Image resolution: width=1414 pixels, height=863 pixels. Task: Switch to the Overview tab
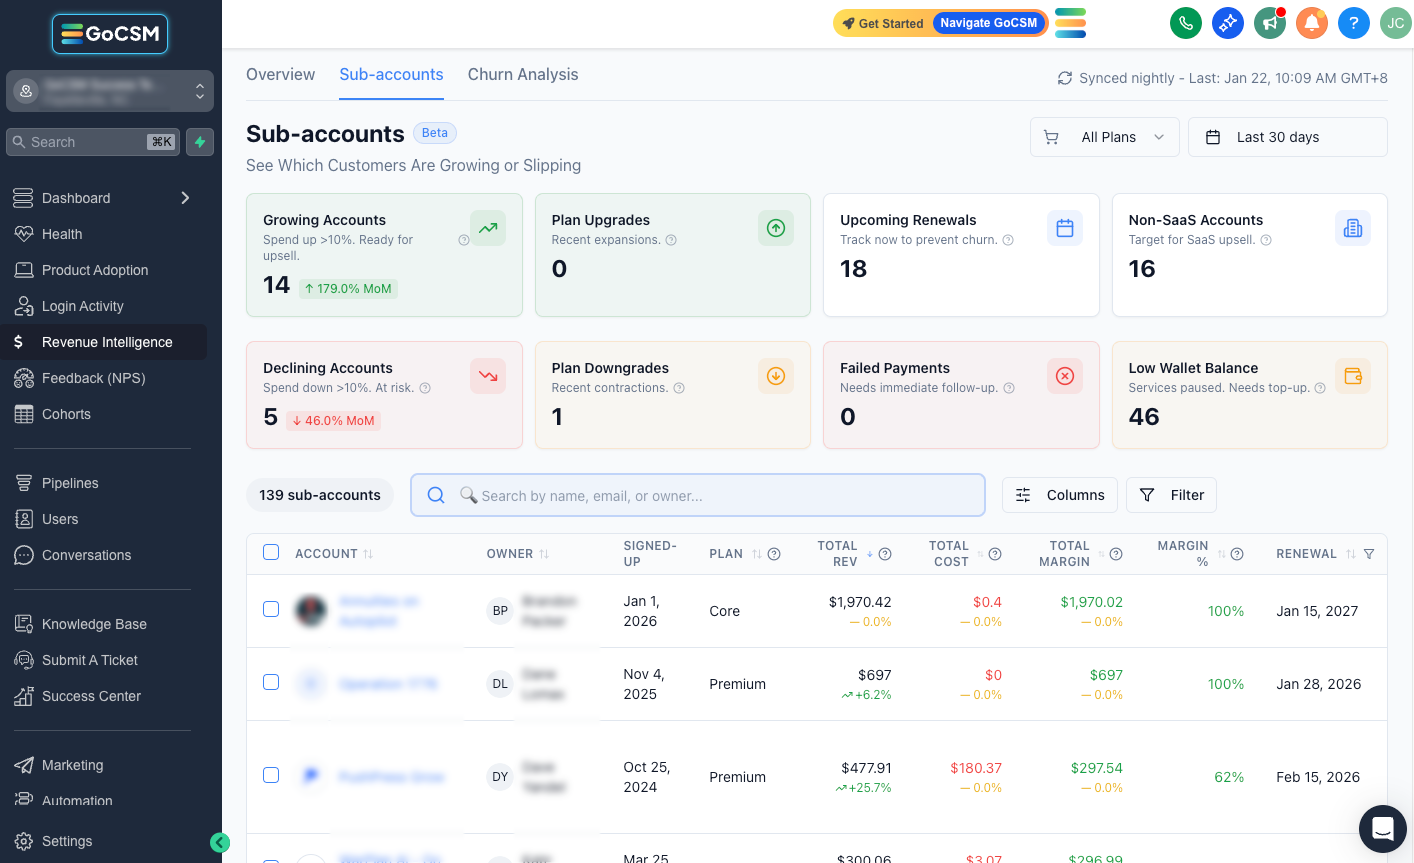280,74
